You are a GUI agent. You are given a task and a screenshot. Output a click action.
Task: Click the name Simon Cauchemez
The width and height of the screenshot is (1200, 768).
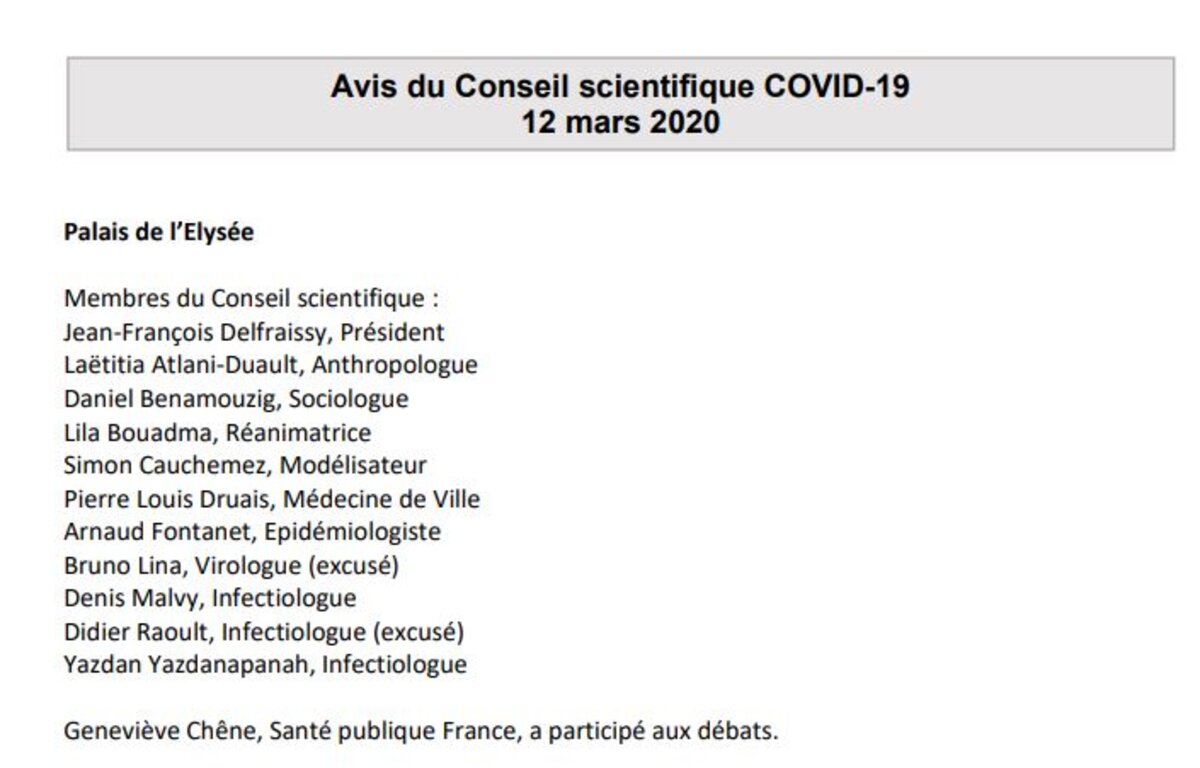tap(166, 465)
